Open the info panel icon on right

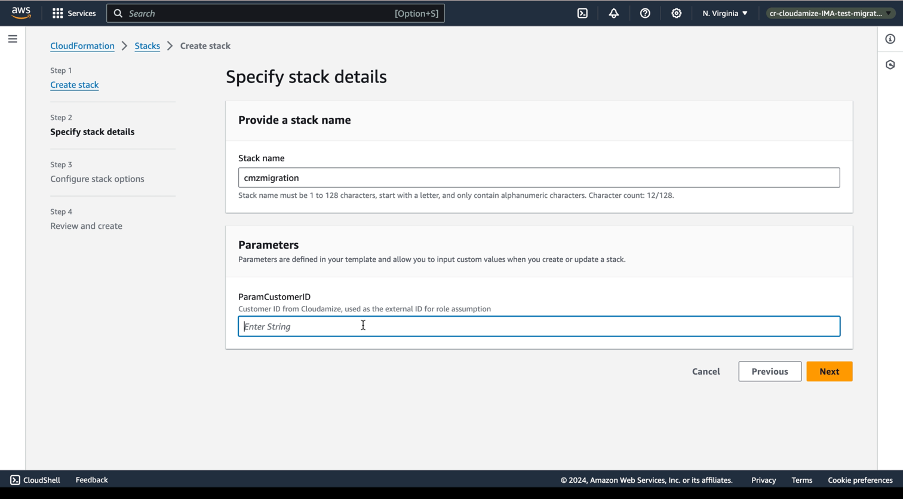890,39
